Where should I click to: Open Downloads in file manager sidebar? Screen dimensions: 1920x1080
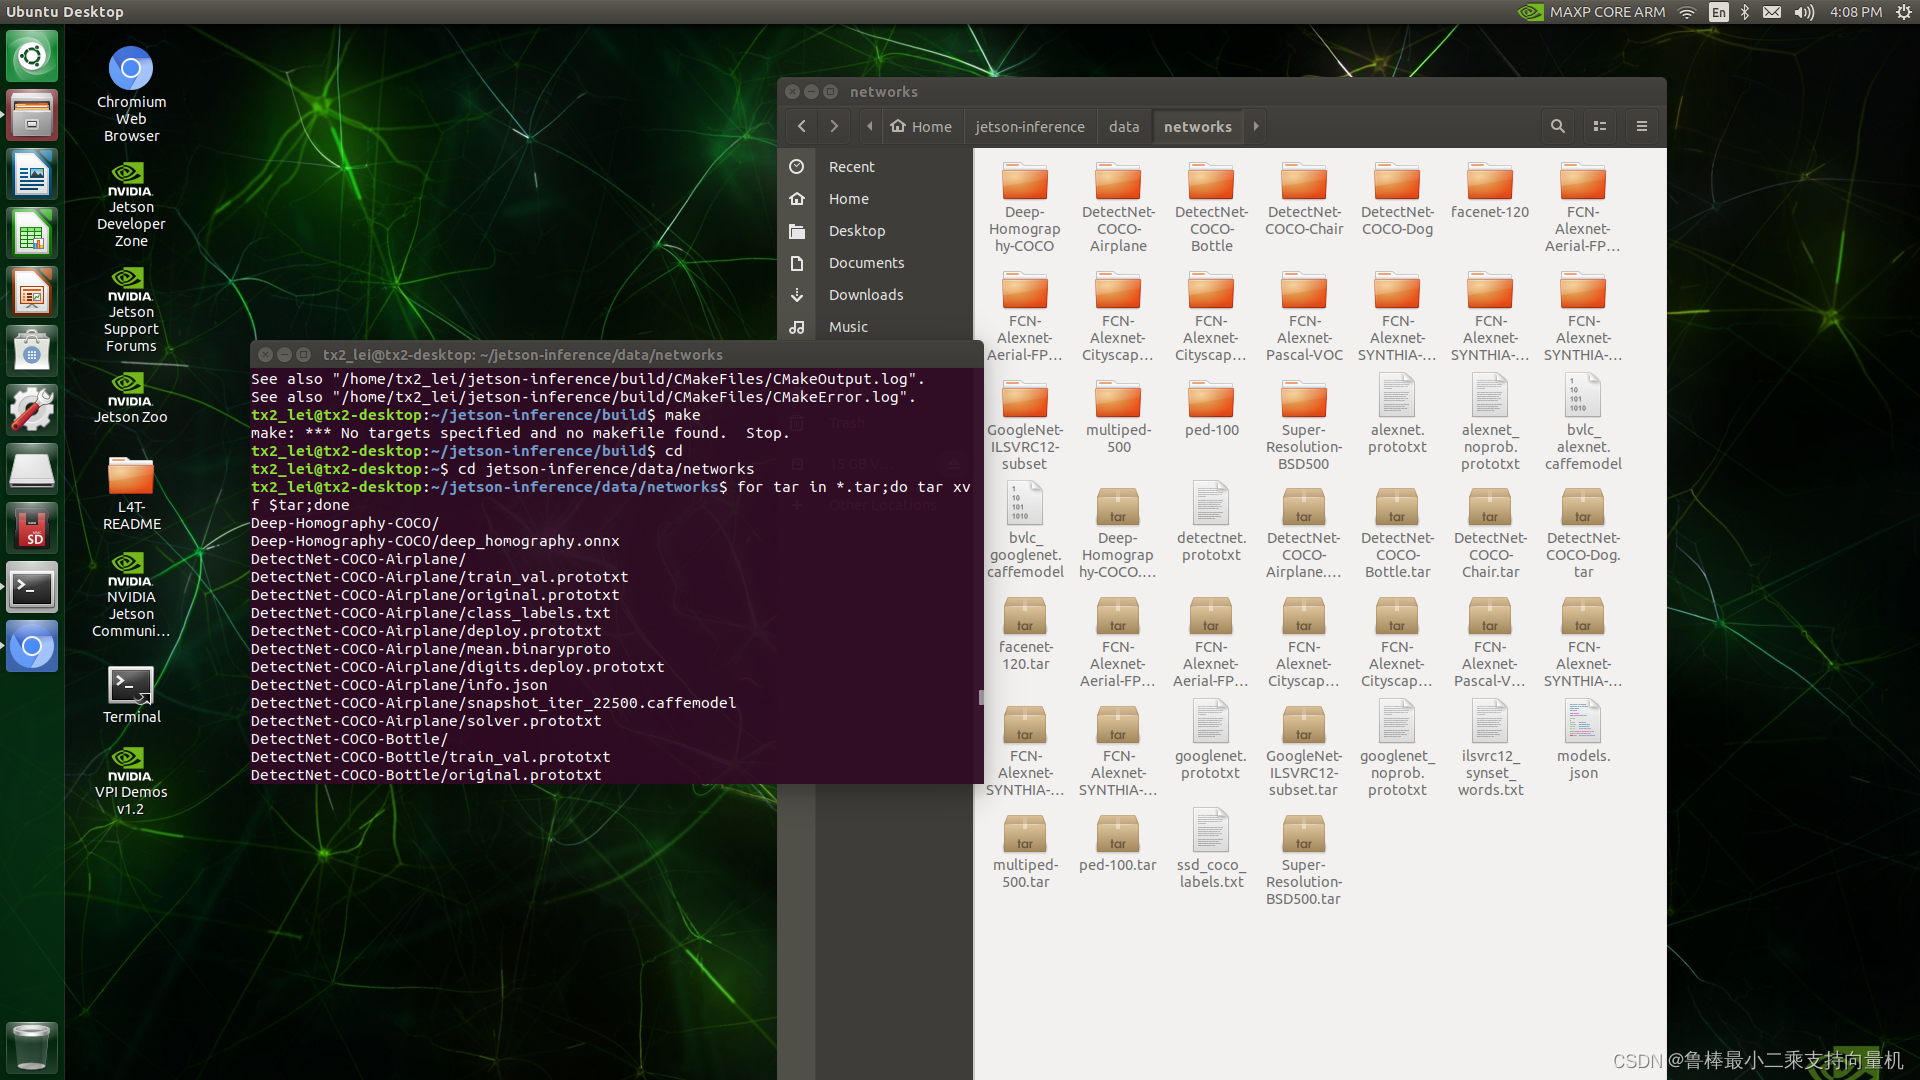pyautogui.click(x=875, y=295)
